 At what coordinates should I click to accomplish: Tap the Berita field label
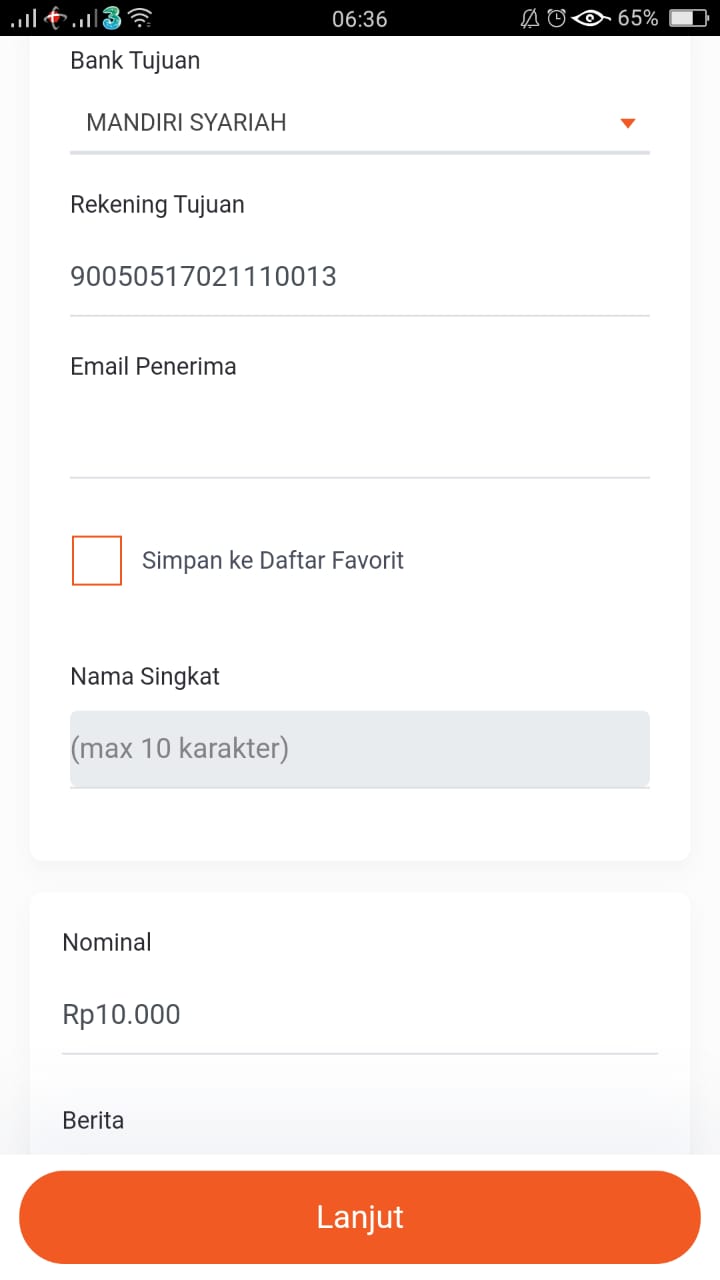click(x=93, y=1120)
